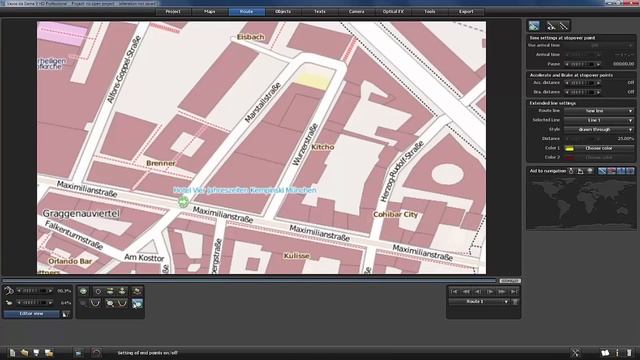Click the green add route point icon
The height and width of the screenshot is (360, 640).
pos(84,291)
